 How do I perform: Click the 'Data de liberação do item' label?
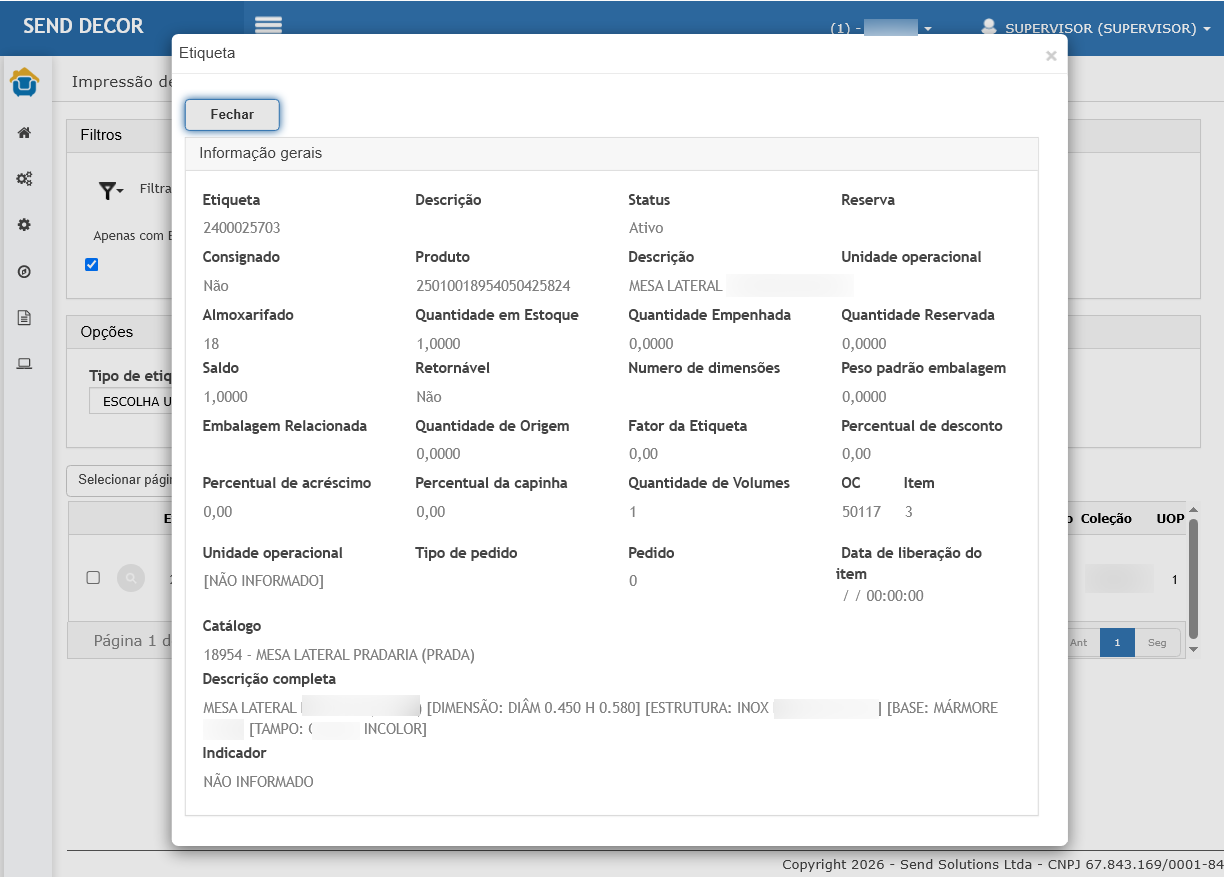coord(909,564)
